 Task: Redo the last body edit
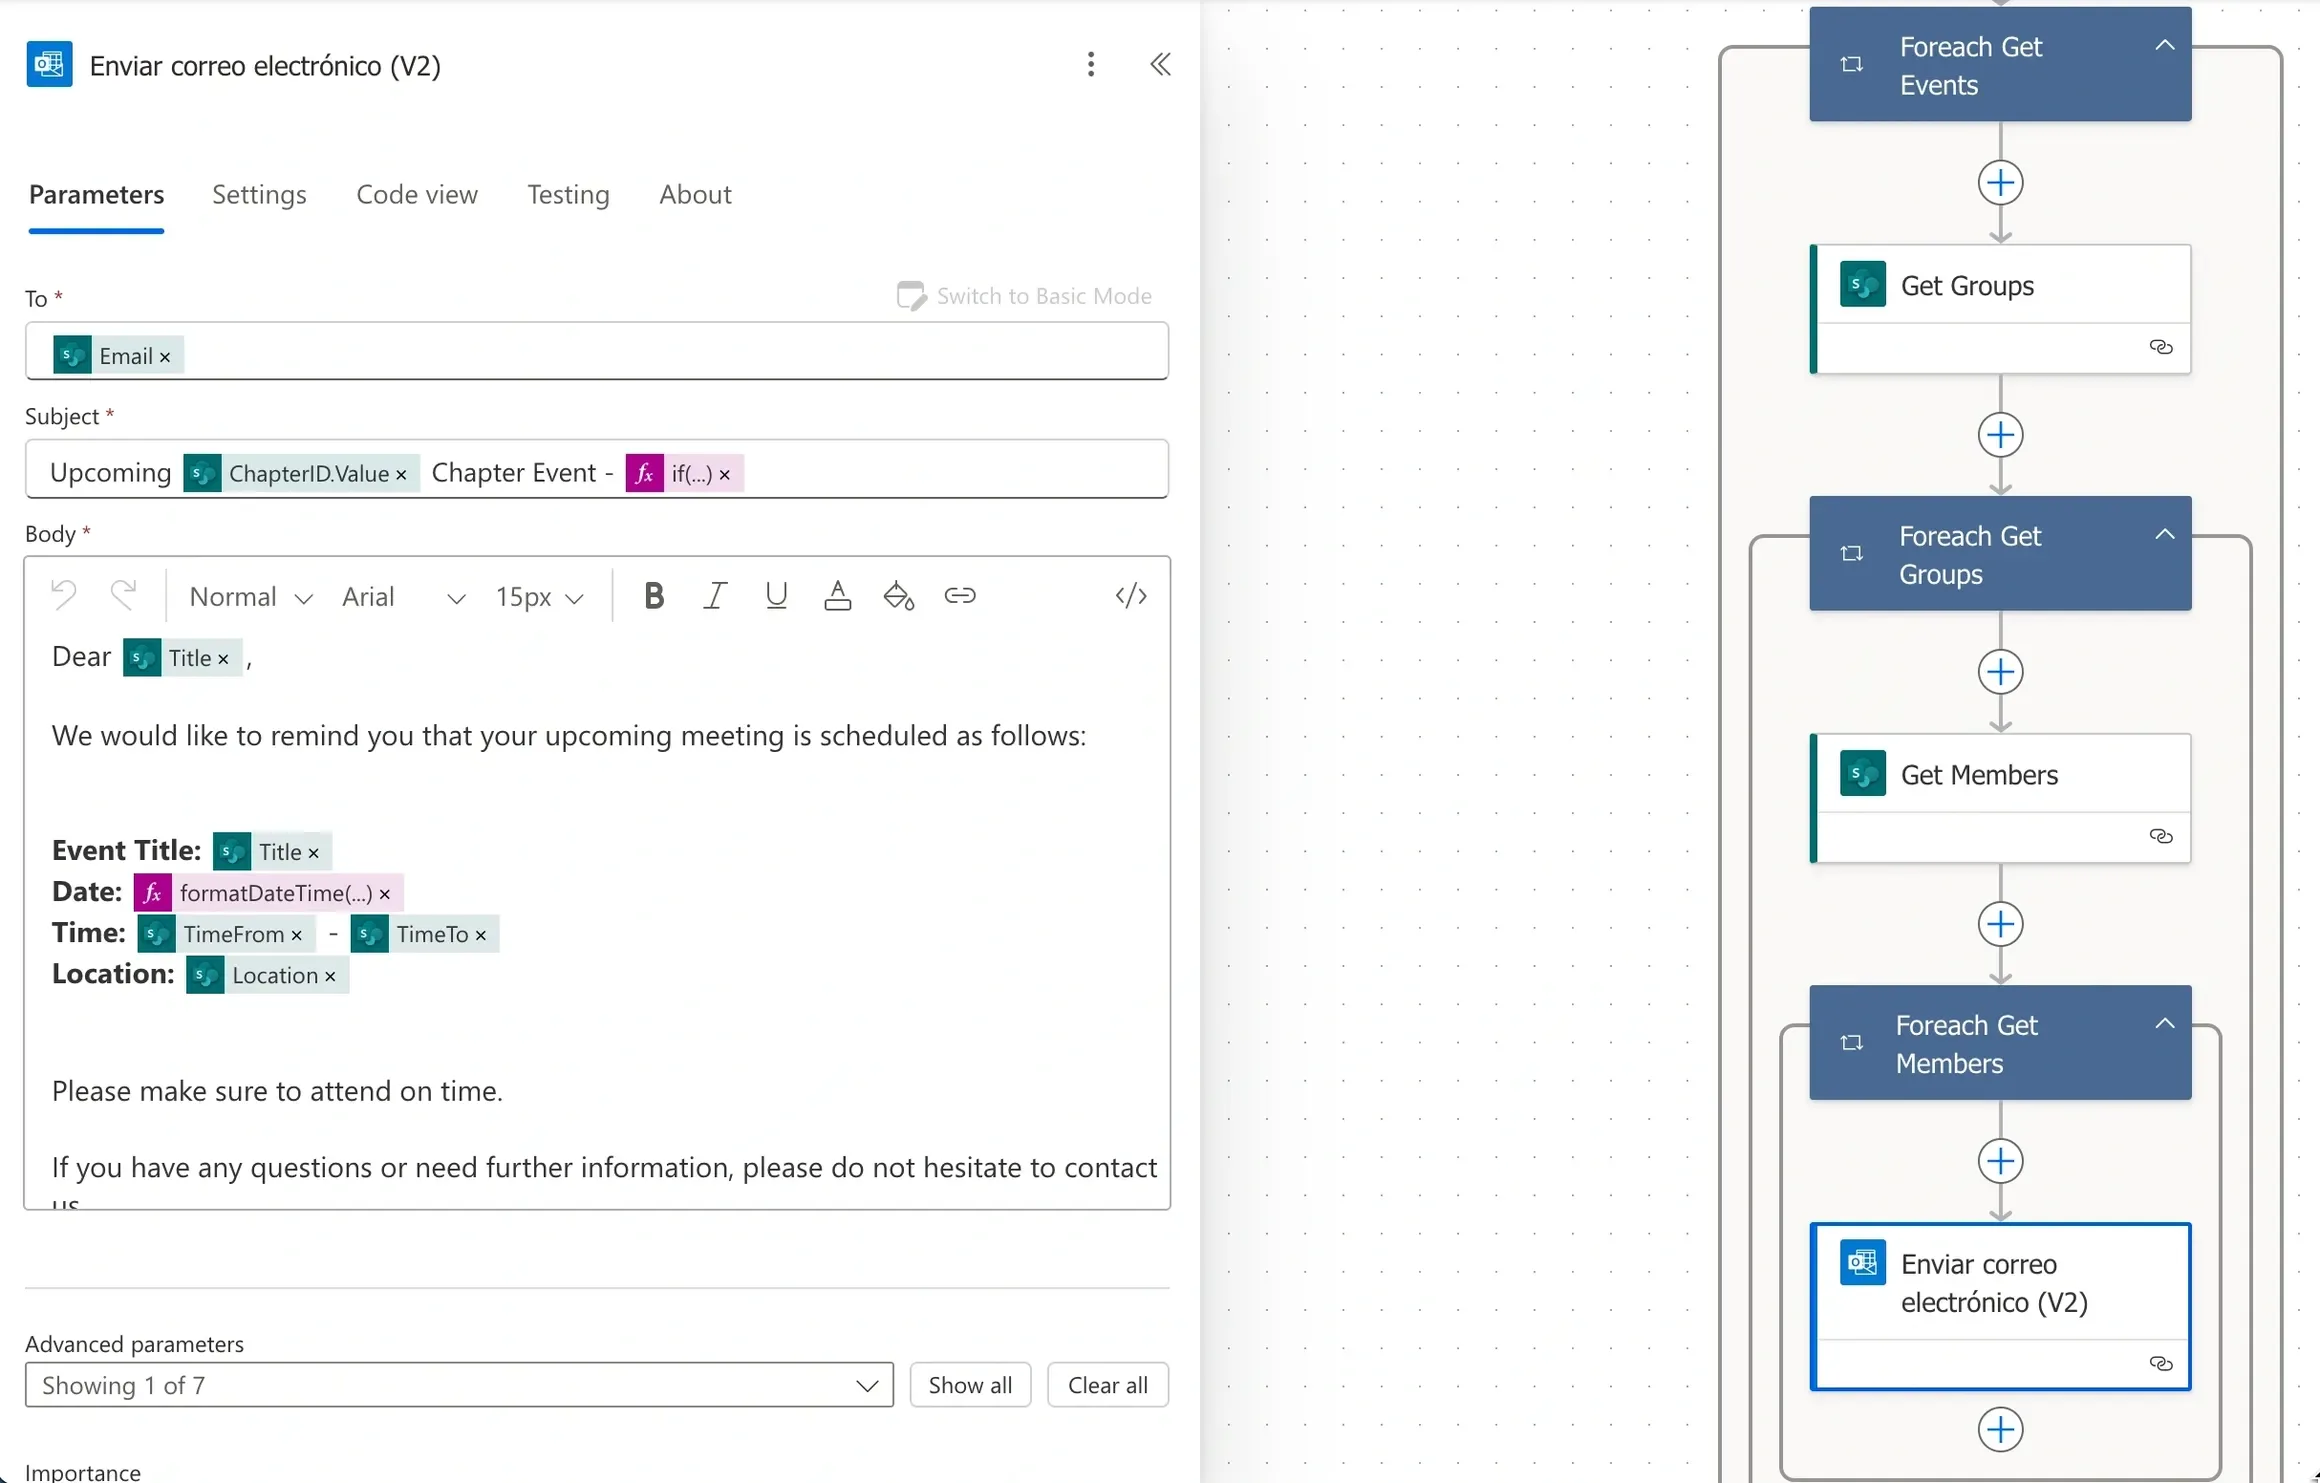click(x=124, y=596)
